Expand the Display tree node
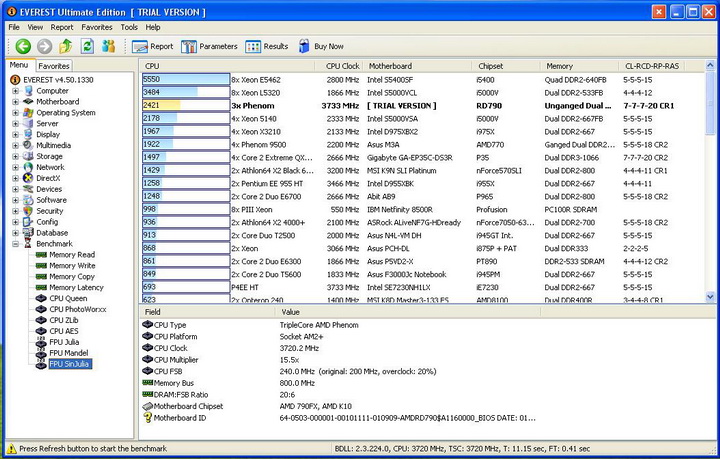Screen dimensions: 720x459 click(x=15, y=135)
